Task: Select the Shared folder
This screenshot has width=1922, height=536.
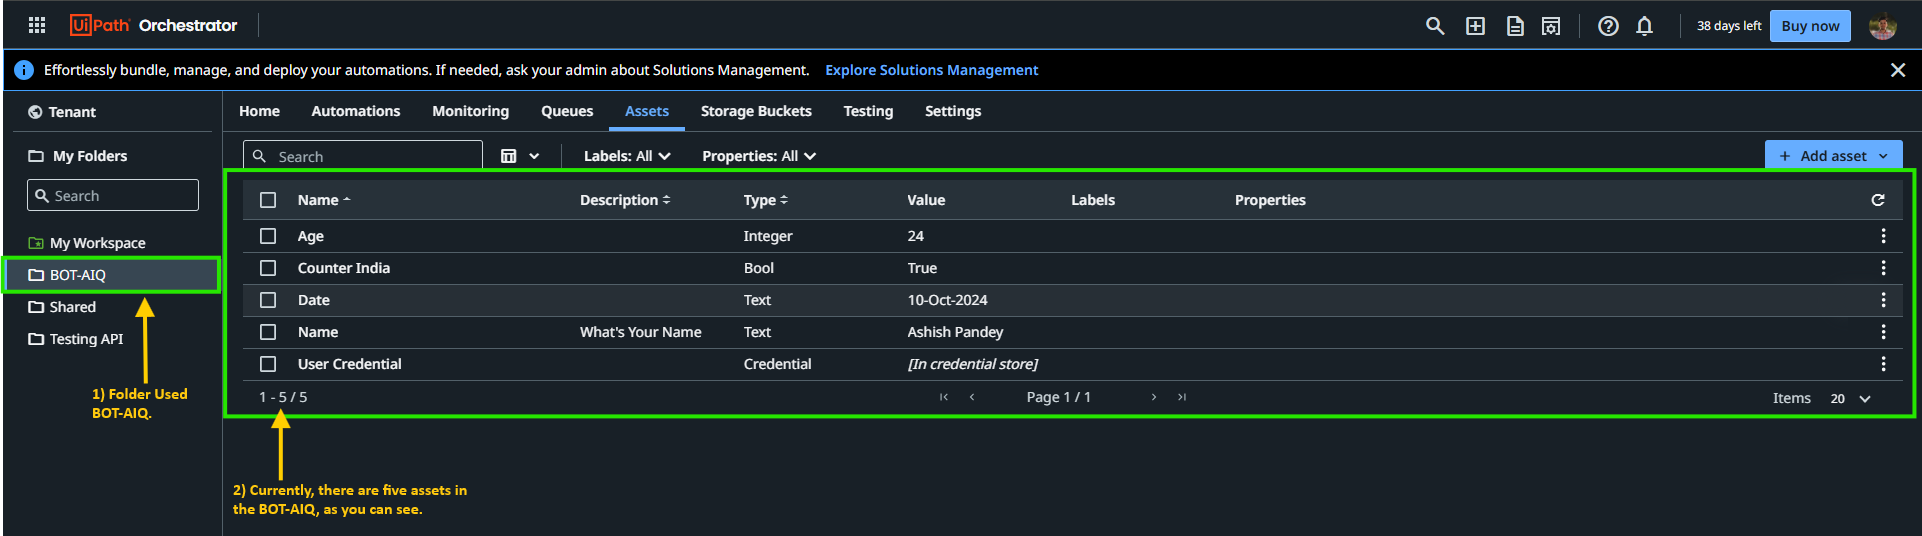Action: pos(62,307)
